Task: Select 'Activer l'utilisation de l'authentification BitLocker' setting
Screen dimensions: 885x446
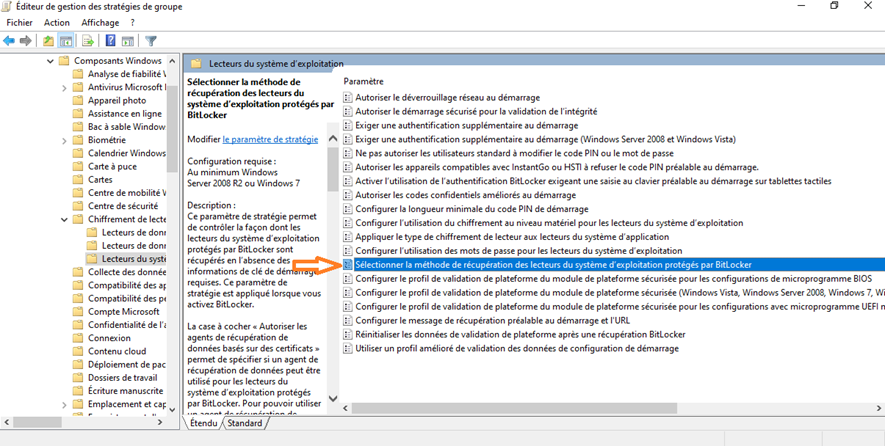Action: coord(593,181)
